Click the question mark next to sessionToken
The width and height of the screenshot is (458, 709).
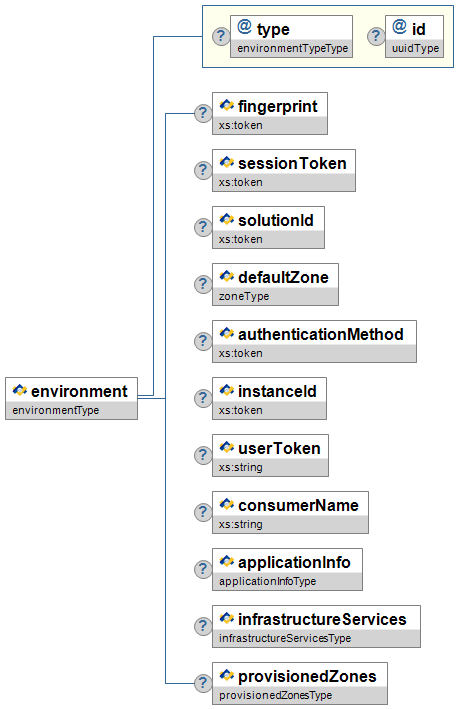pyautogui.click(x=203, y=170)
